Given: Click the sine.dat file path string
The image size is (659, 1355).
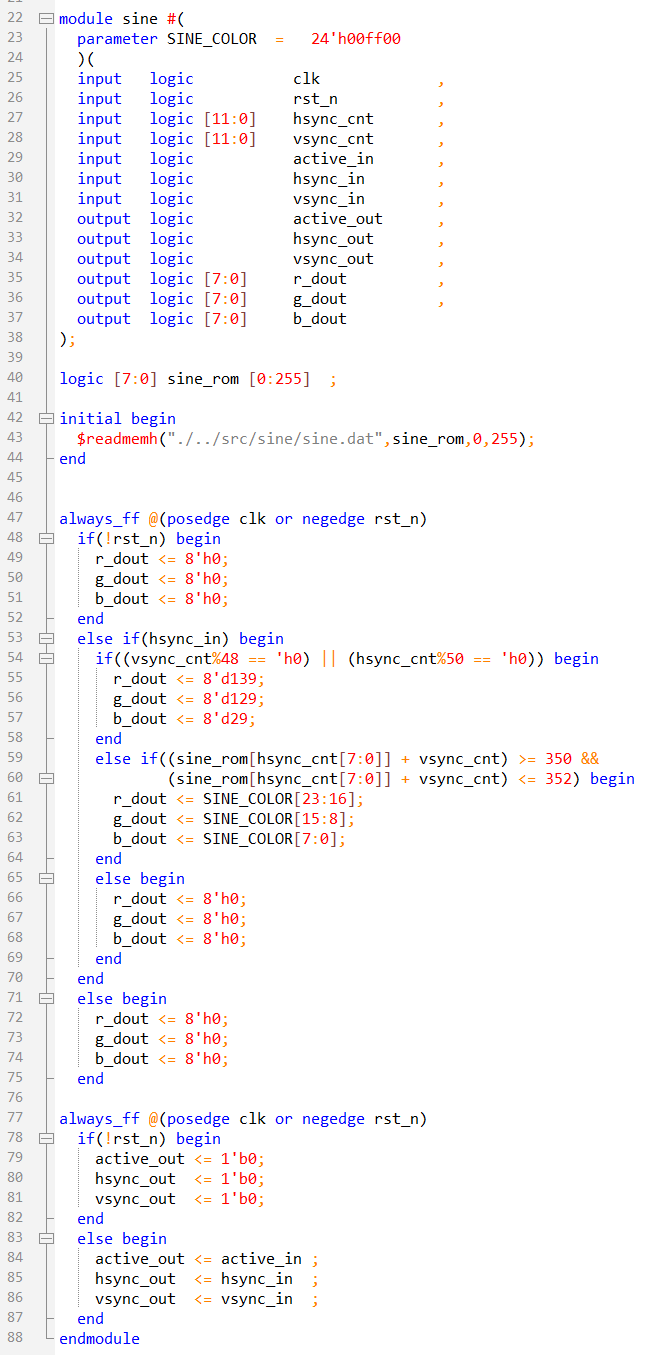Looking at the screenshot, I should coord(275,439).
